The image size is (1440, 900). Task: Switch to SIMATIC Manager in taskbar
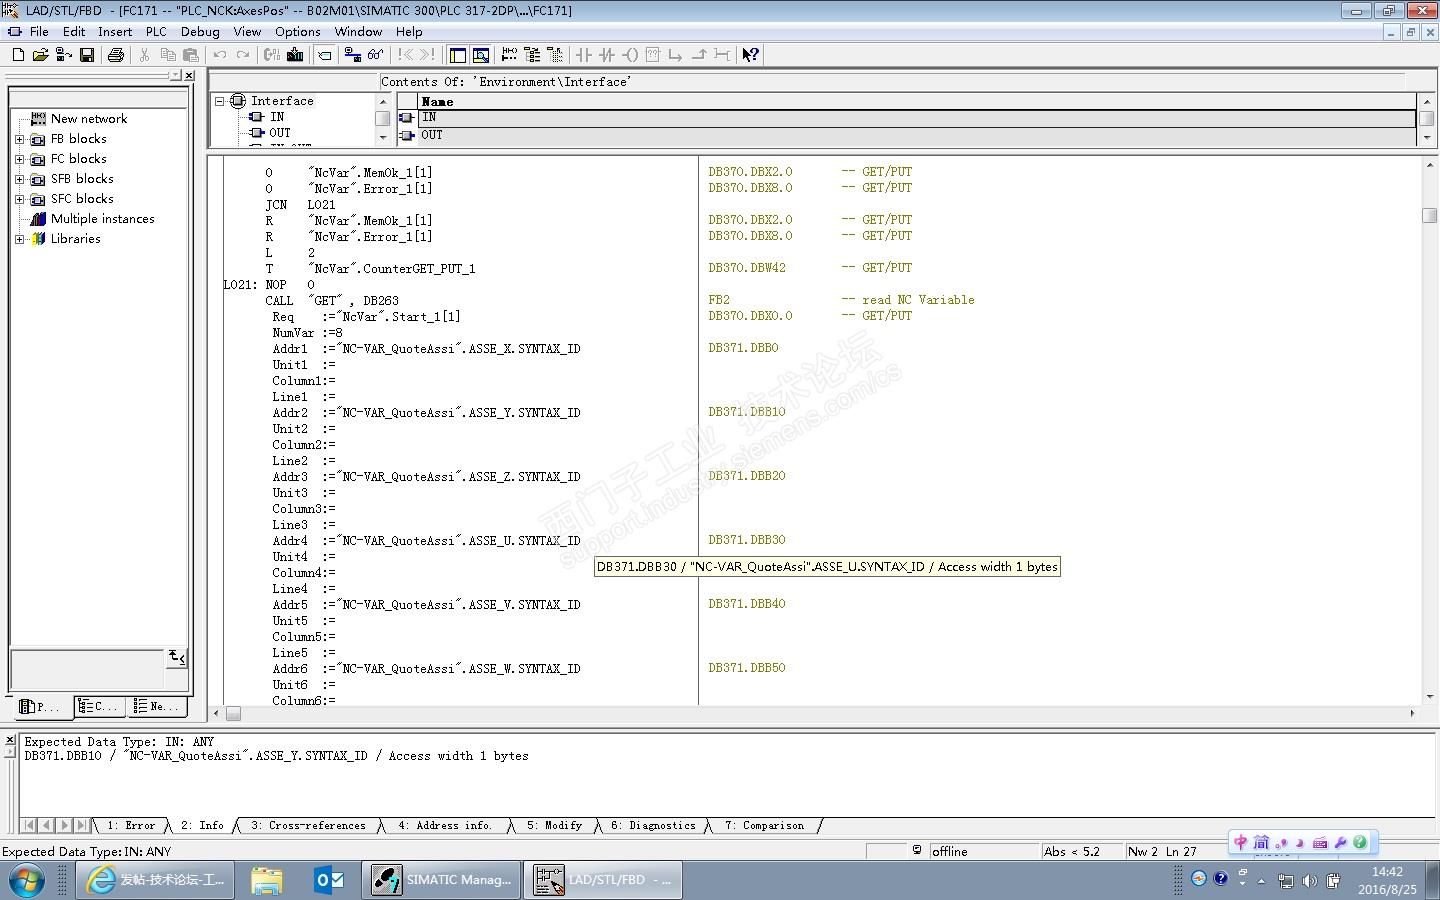441,880
